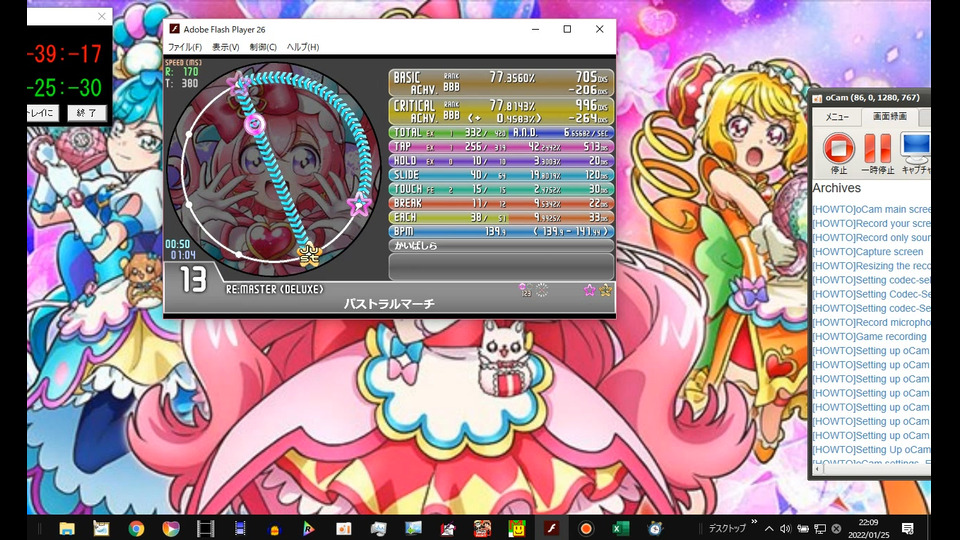This screenshot has height=540, width=960.
Task: Open the clock app icon on the taskbar
Action: coord(655,528)
